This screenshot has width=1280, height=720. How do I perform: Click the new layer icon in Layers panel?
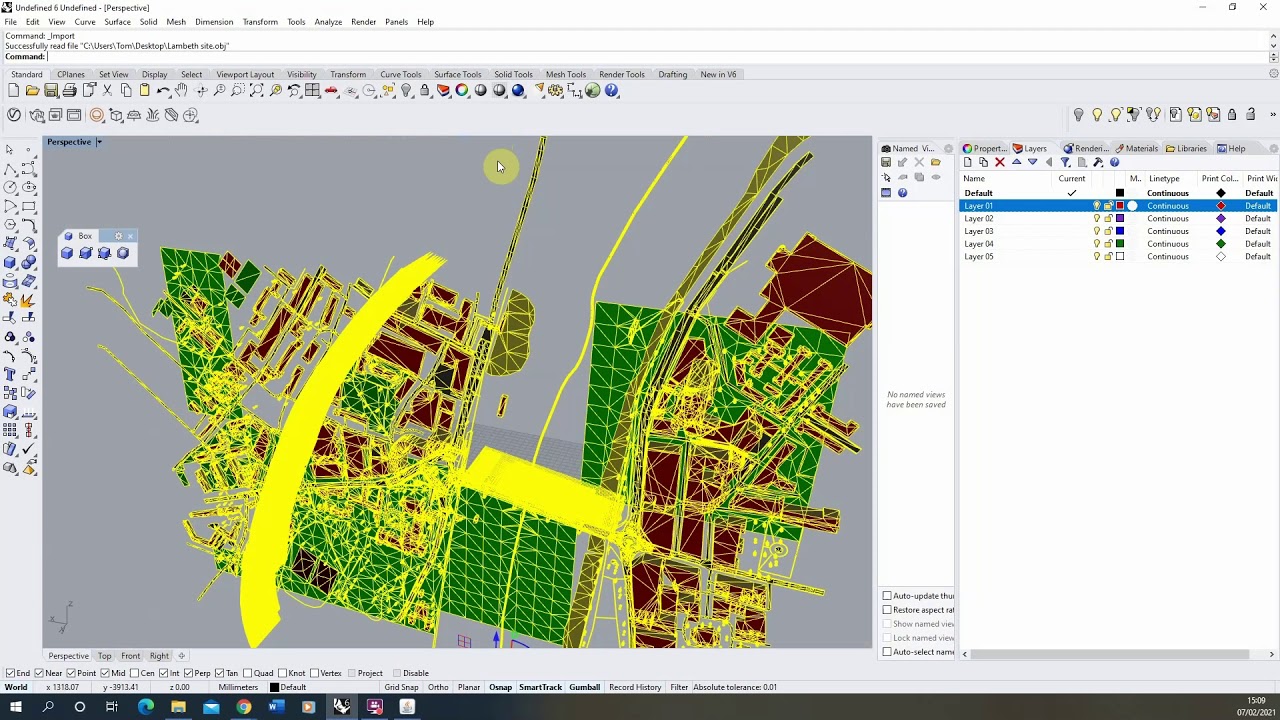click(x=967, y=162)
